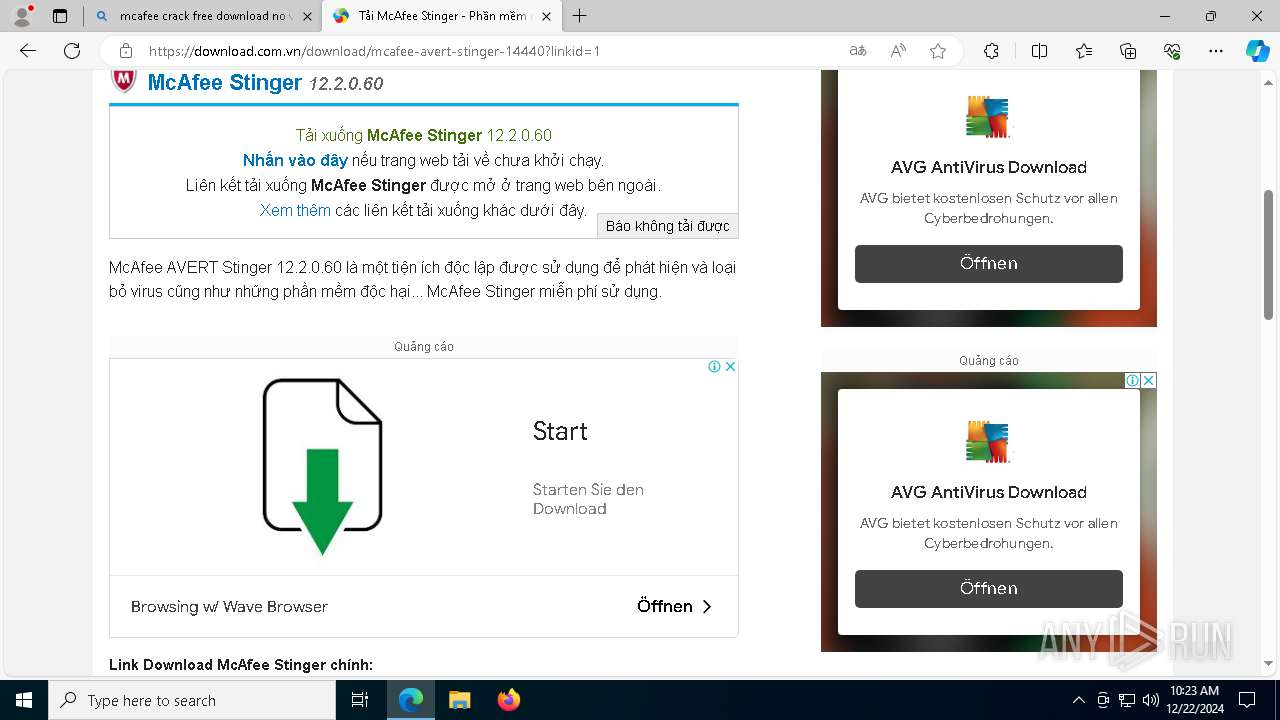Open the tab actions menu icon
This screenshot has height=720, width=1280.
pyautogui.click(x=60, y=16)
